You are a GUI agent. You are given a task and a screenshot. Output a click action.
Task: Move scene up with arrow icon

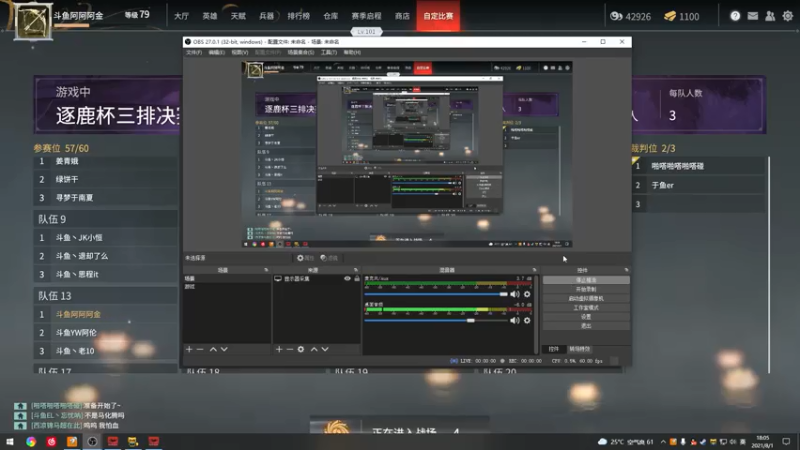(x=213, y=349)
